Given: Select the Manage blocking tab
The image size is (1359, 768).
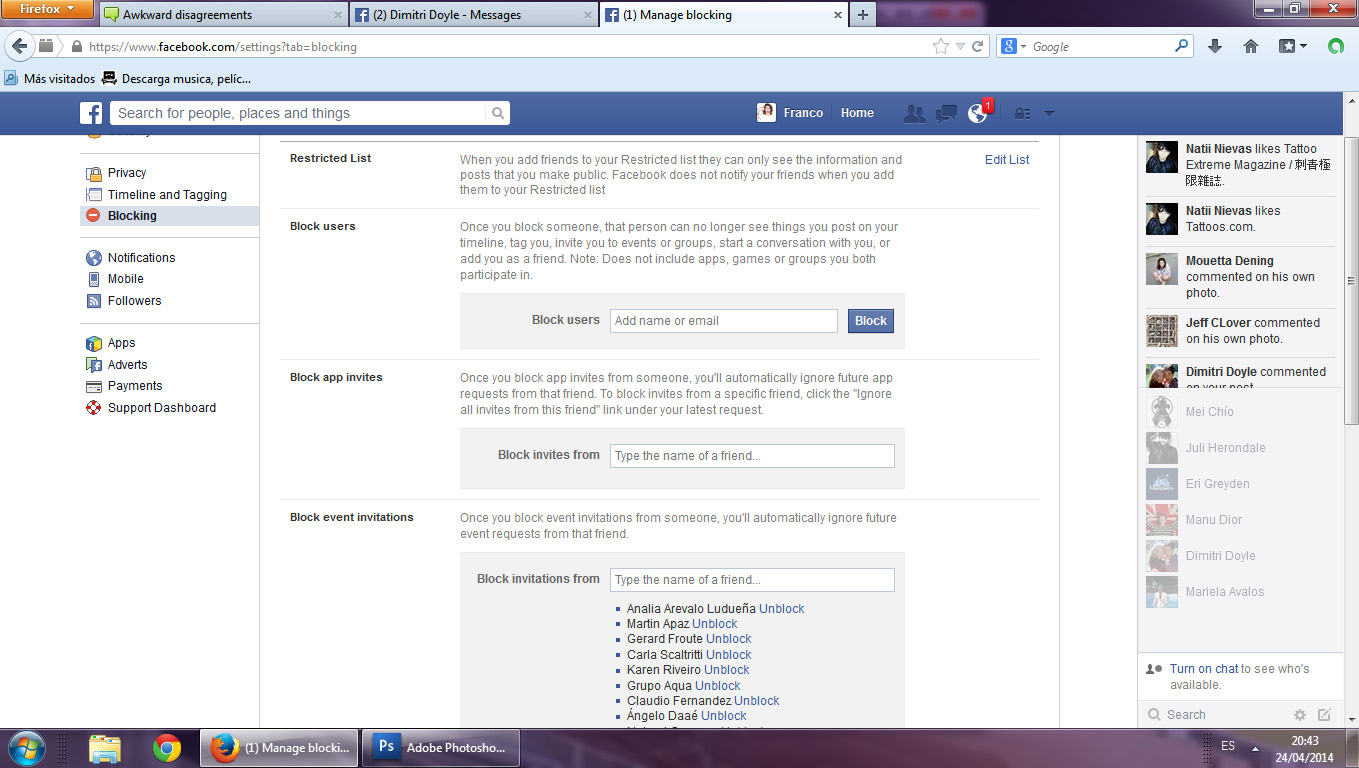Looking at the screenshot, I should tap(723, 15).
